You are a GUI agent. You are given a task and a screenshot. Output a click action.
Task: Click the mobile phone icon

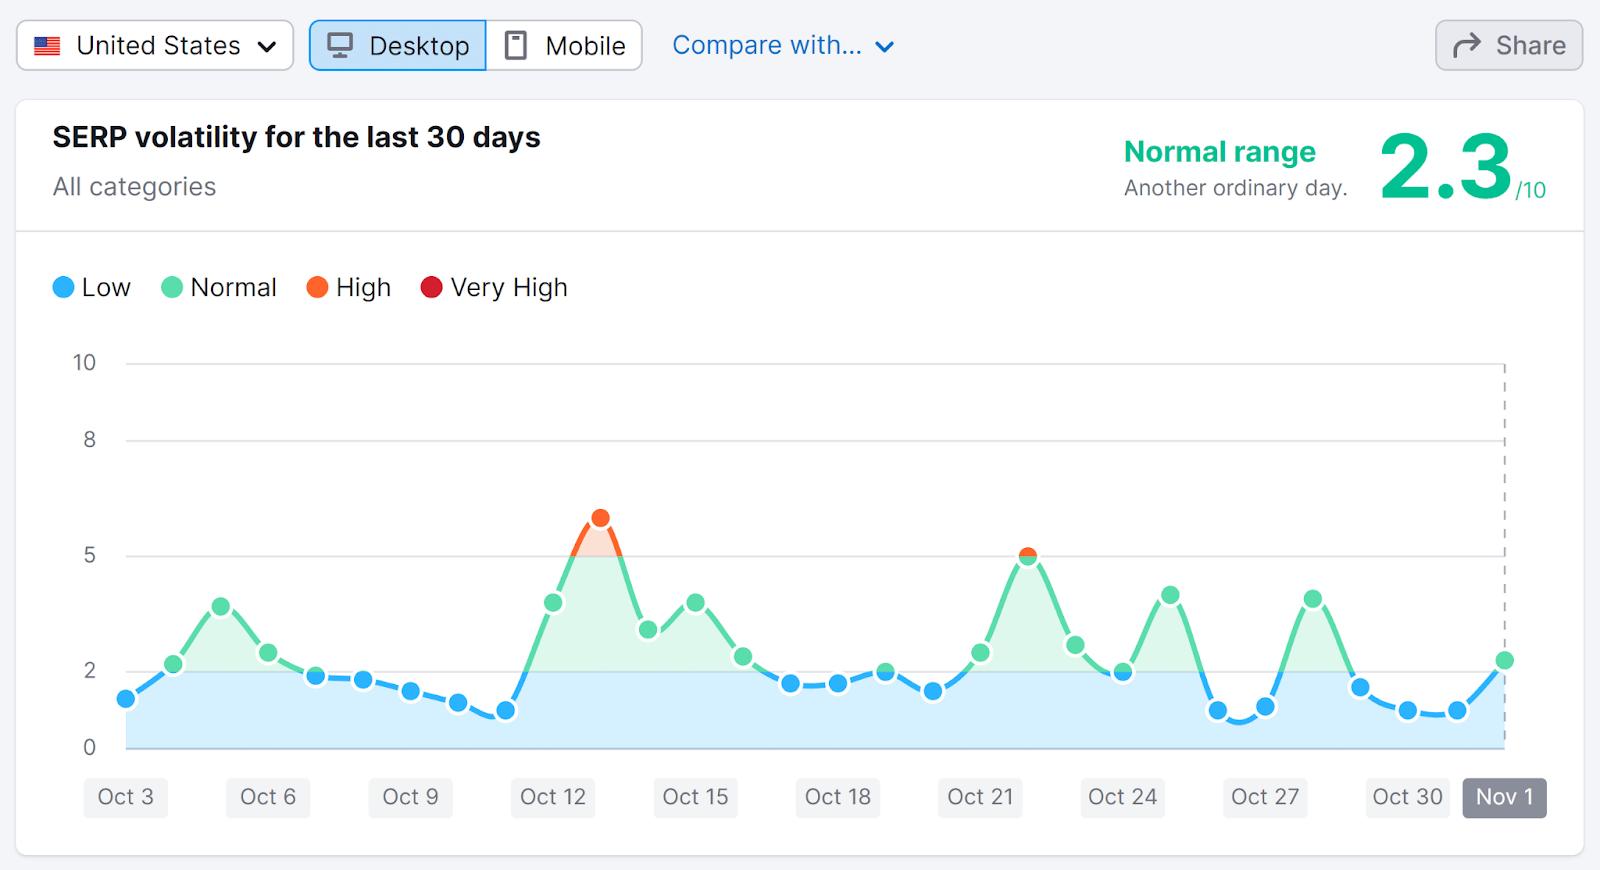[x=515, y=46]
